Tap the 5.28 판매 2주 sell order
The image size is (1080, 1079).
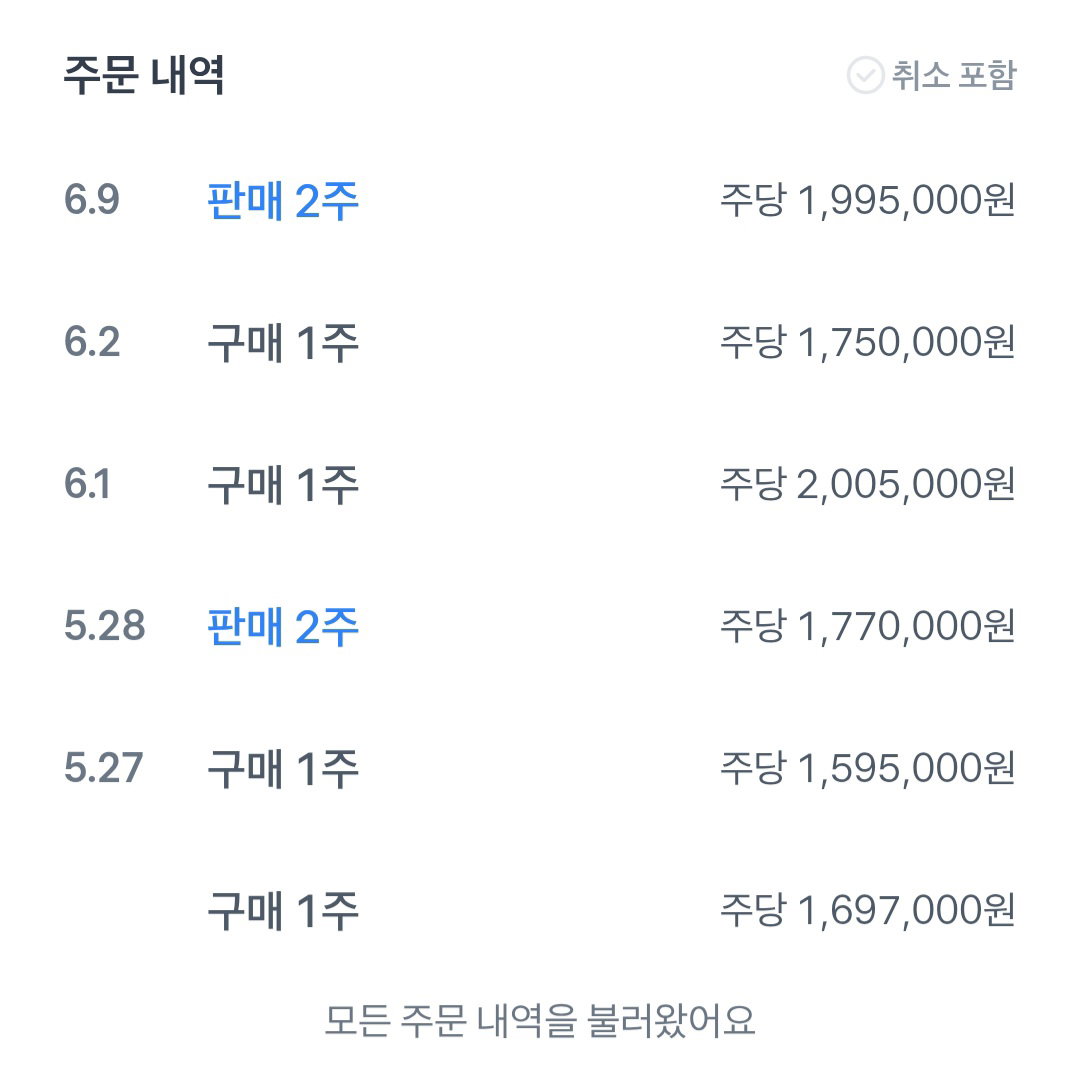point(540,626)
